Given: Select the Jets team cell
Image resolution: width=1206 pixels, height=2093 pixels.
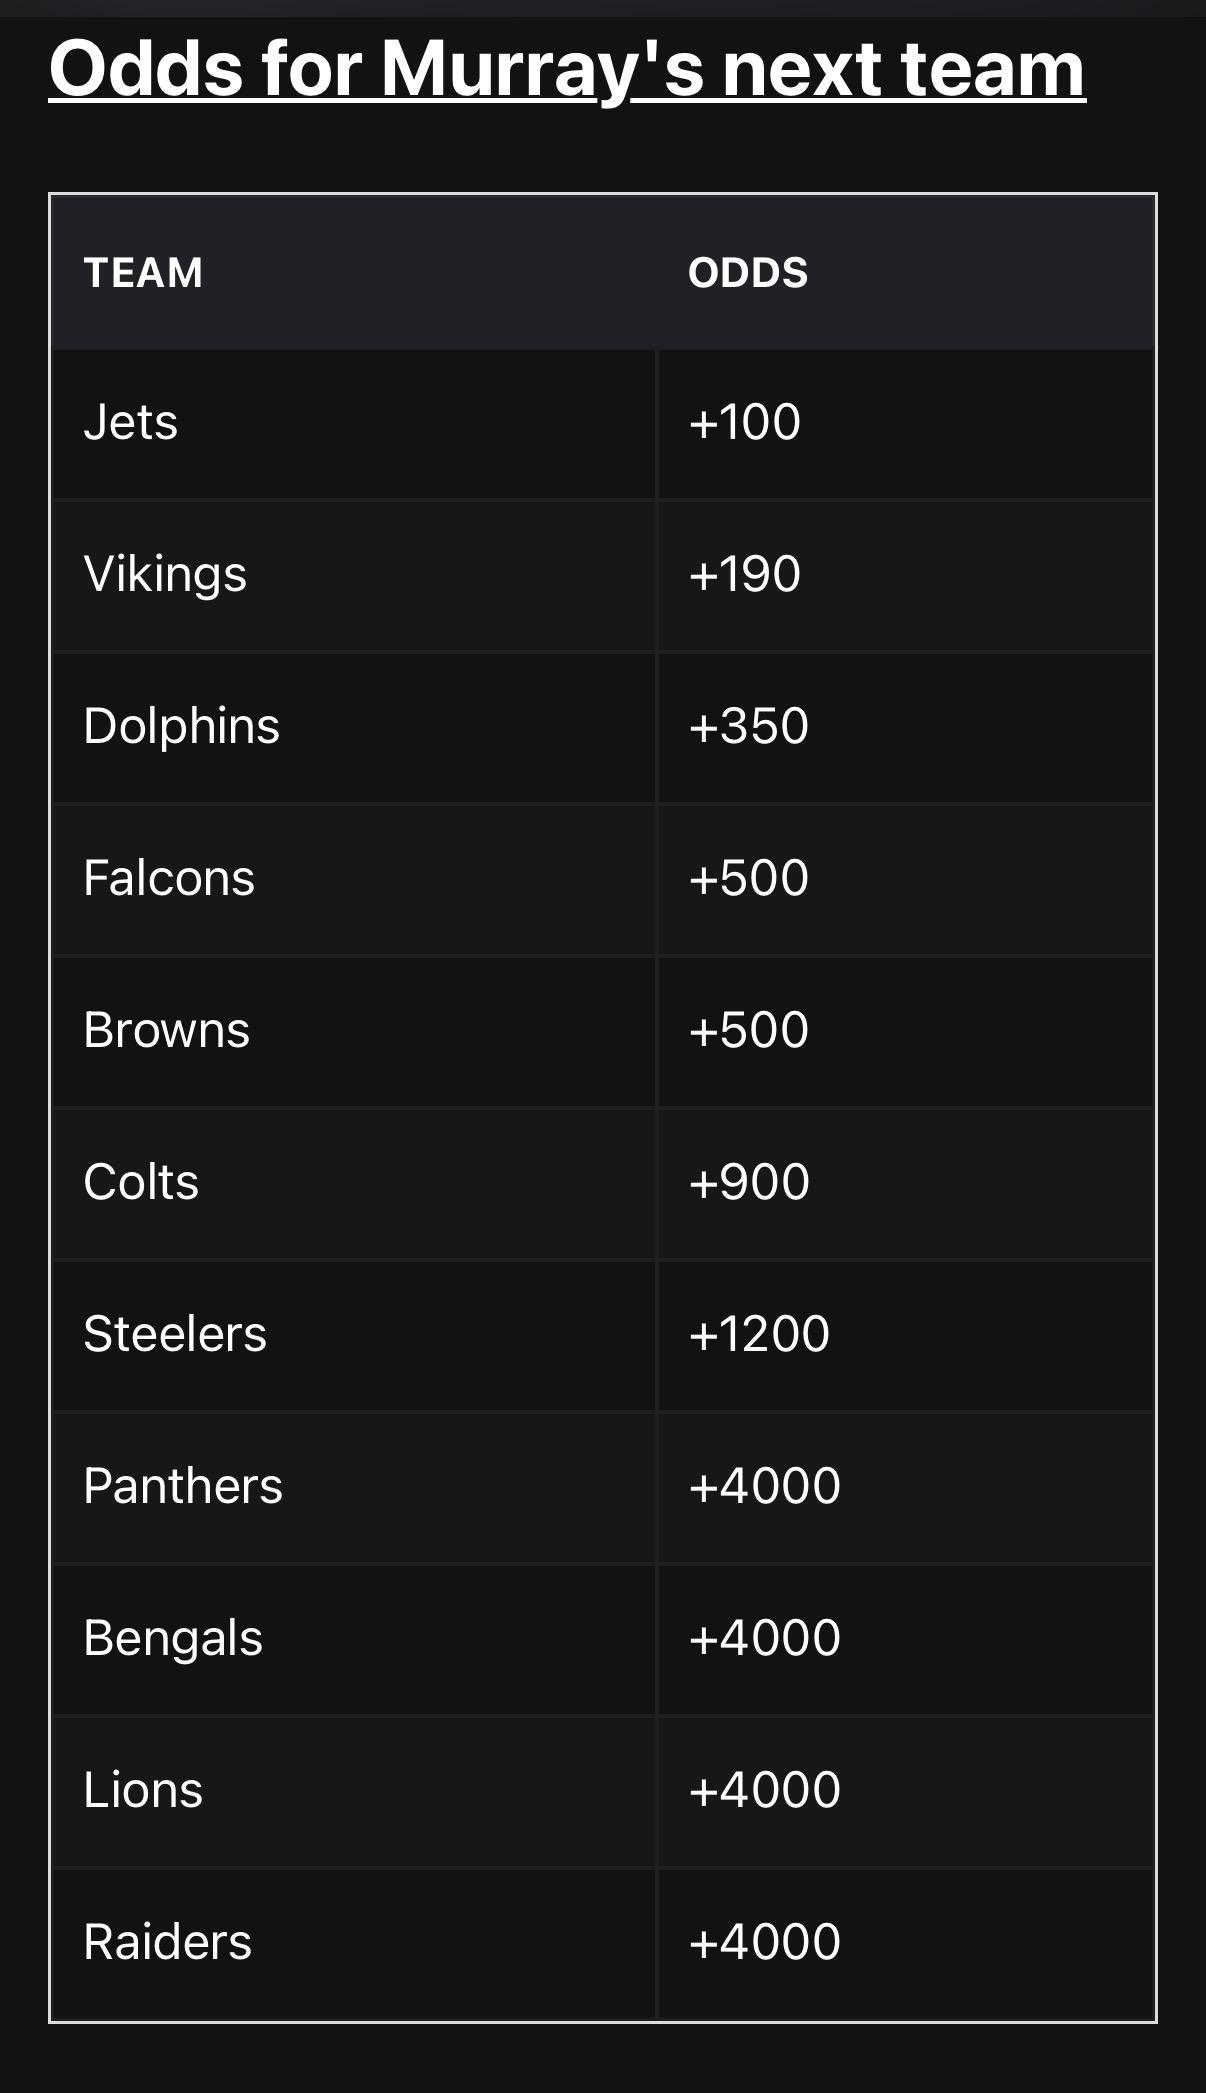Looking at the screenshot, I should coord(131,422).
